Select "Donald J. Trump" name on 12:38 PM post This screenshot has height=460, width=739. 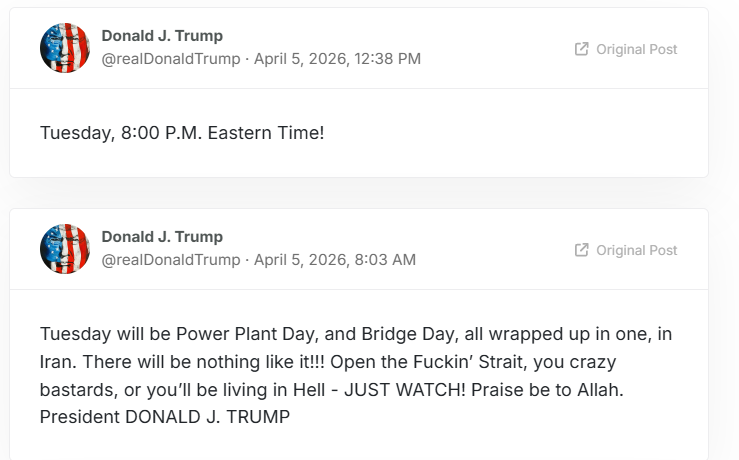(x=162, y=36)
